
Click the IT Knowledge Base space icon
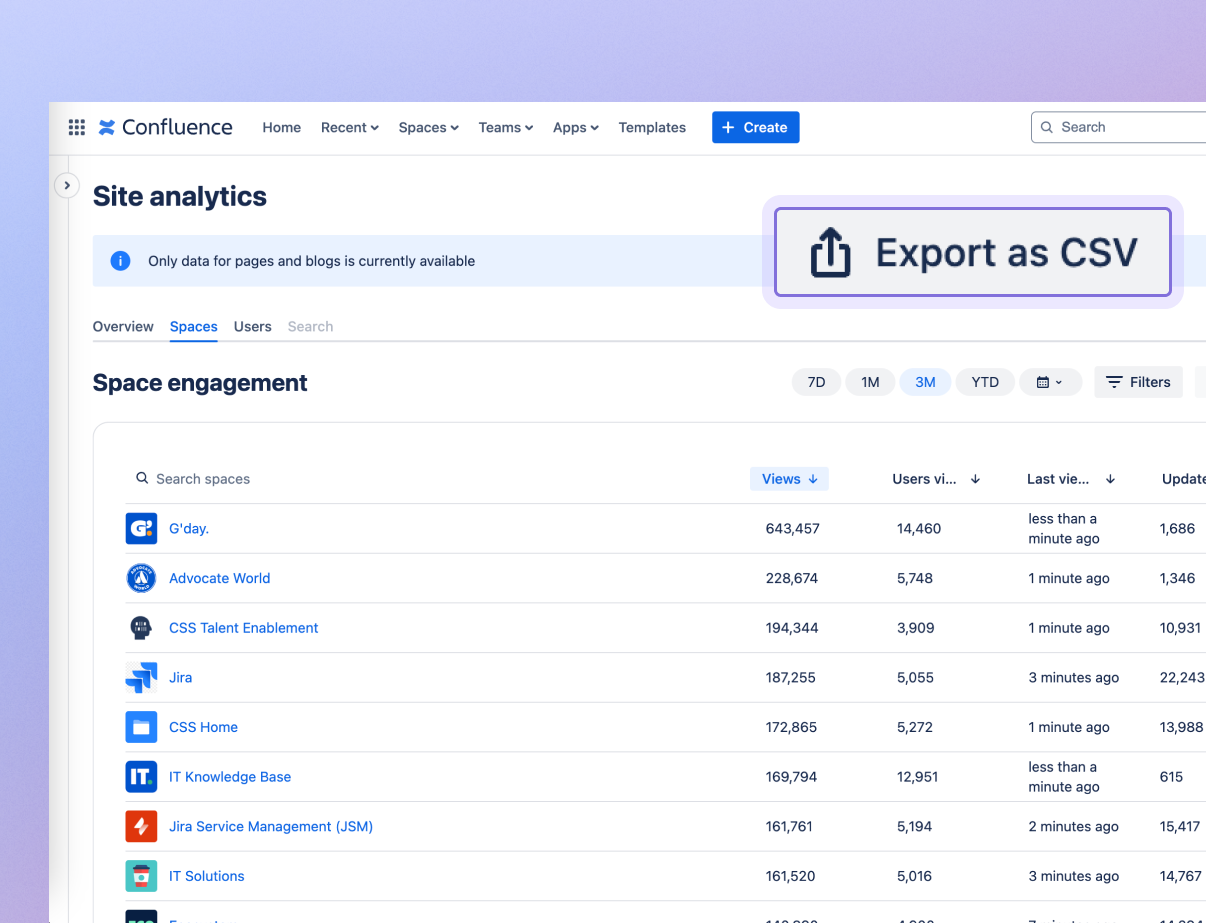[141, 776]
